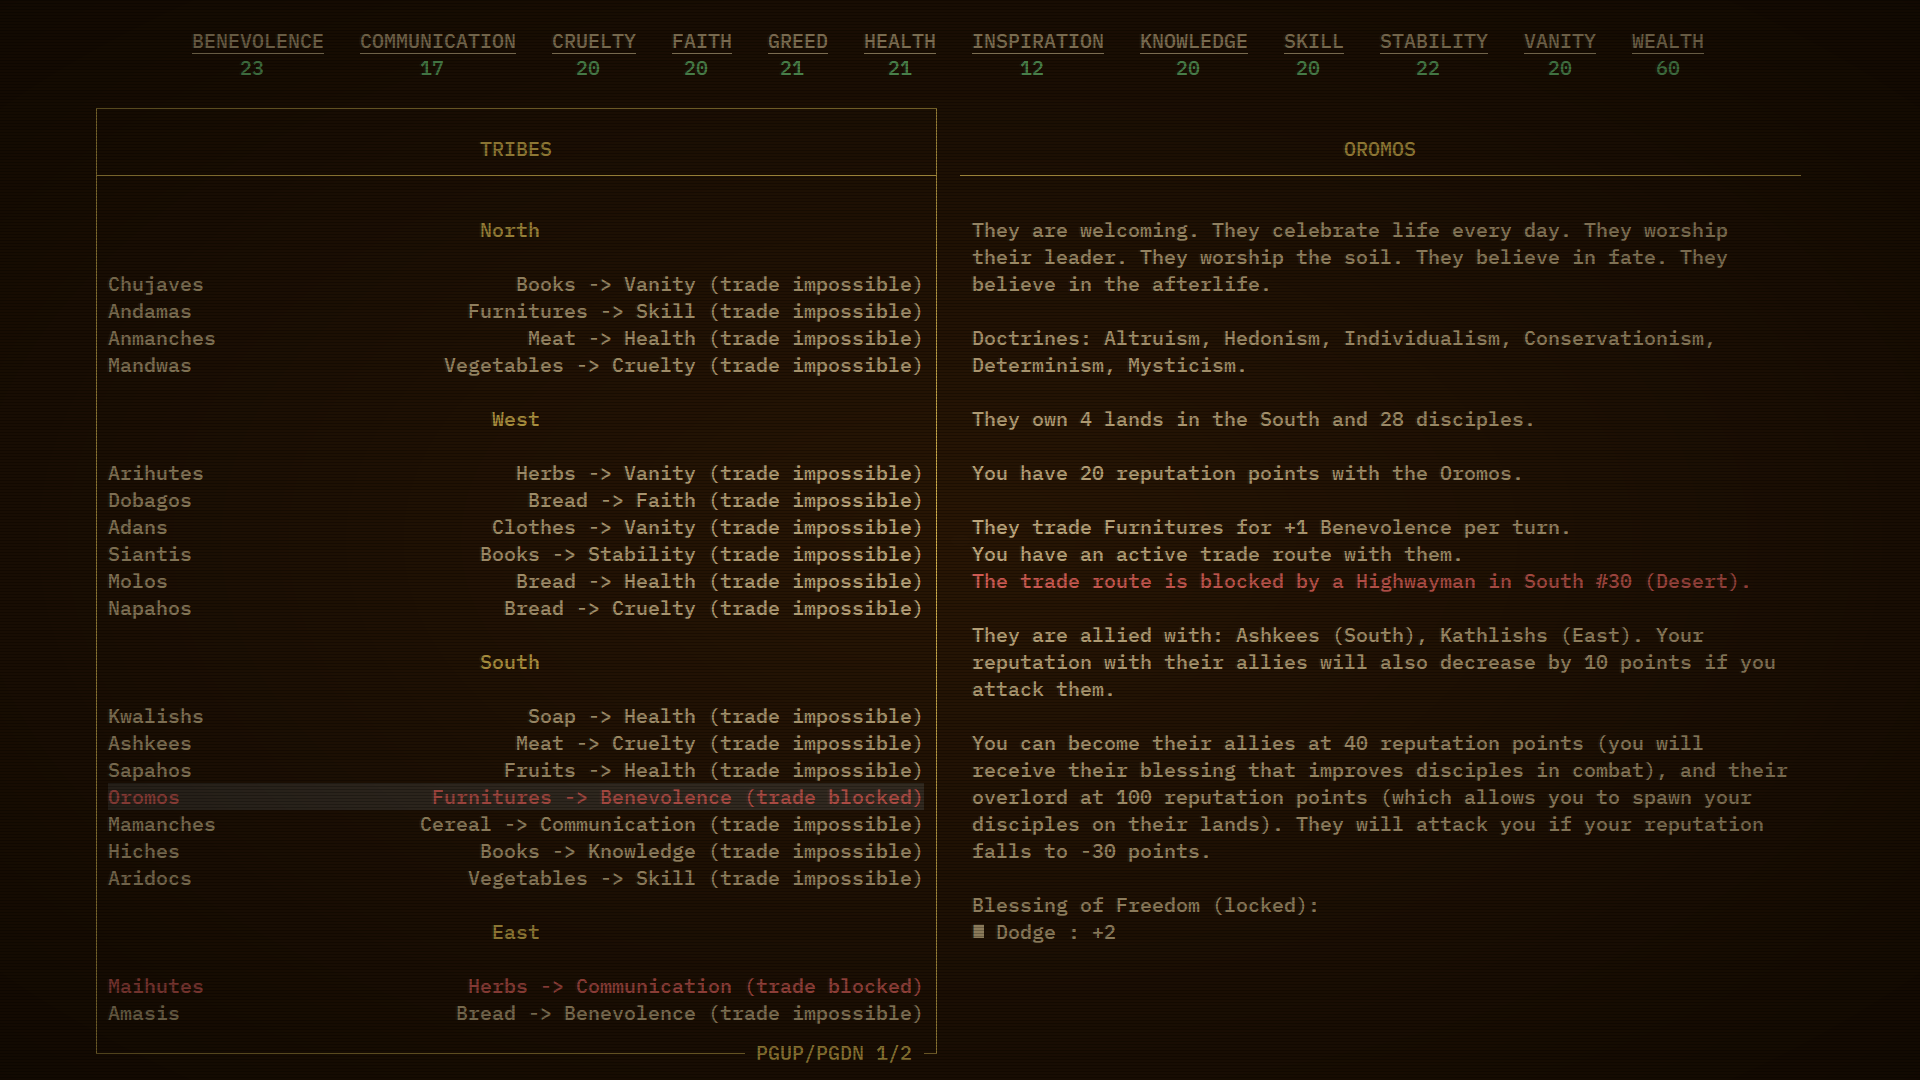The image size is (1920, 1080).
Task: Open the Knowledge stat header
Action: pos(1193,42)
